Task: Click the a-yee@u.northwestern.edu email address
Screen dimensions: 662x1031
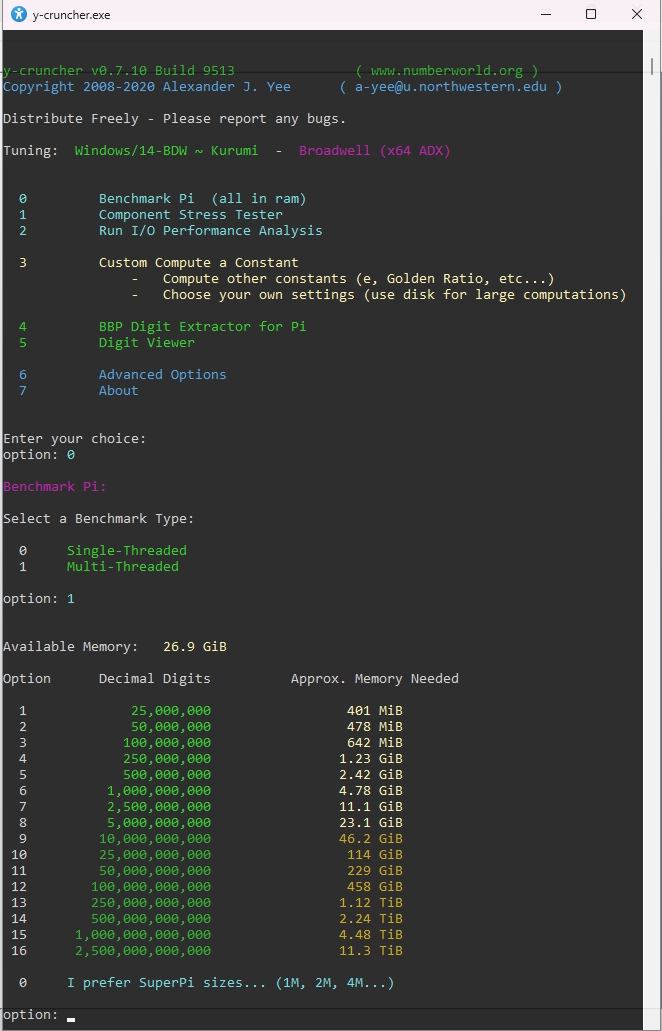Action: (x=450, y=87)
